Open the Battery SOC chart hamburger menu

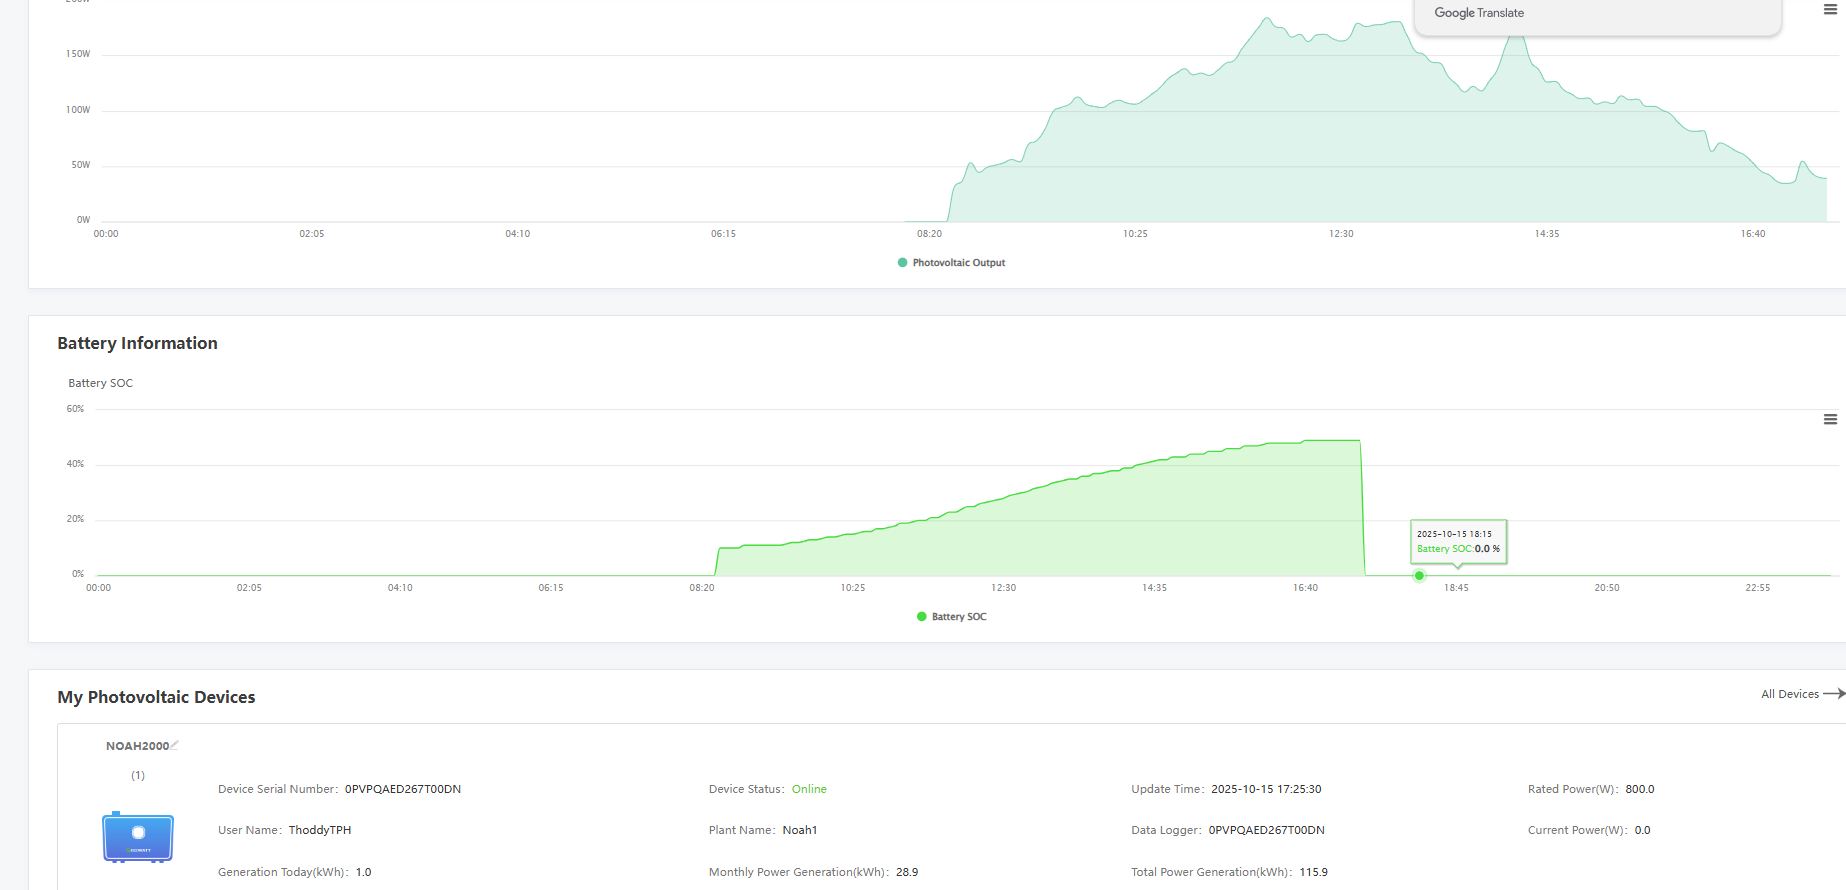coord(1830,420)
